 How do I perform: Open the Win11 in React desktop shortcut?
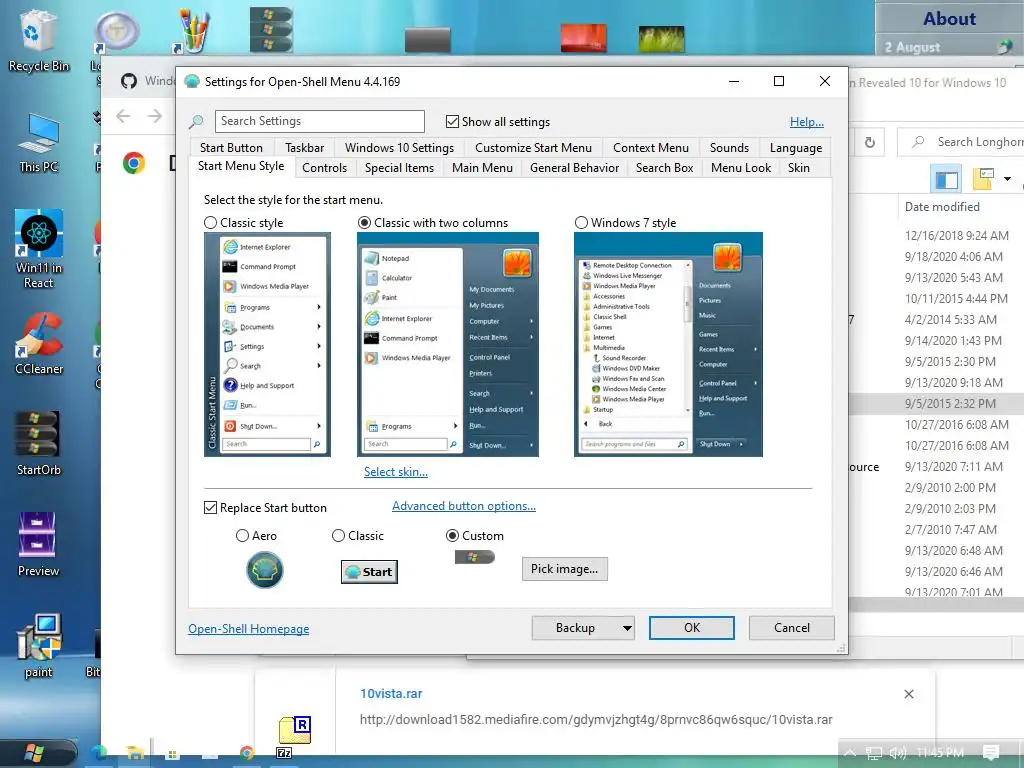(39, 248)
